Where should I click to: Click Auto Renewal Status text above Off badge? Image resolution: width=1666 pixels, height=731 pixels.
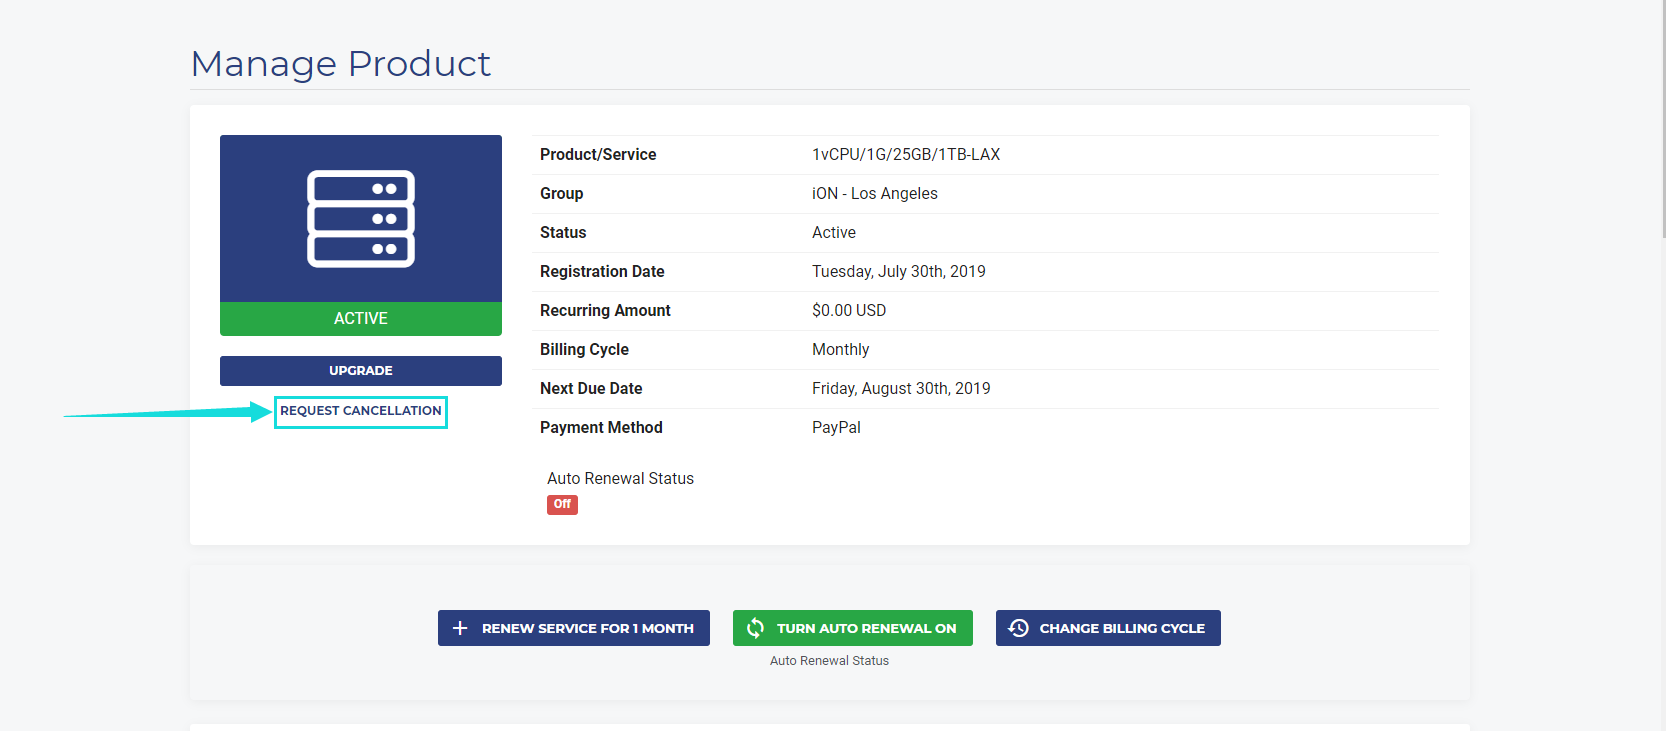pos(620,479)
